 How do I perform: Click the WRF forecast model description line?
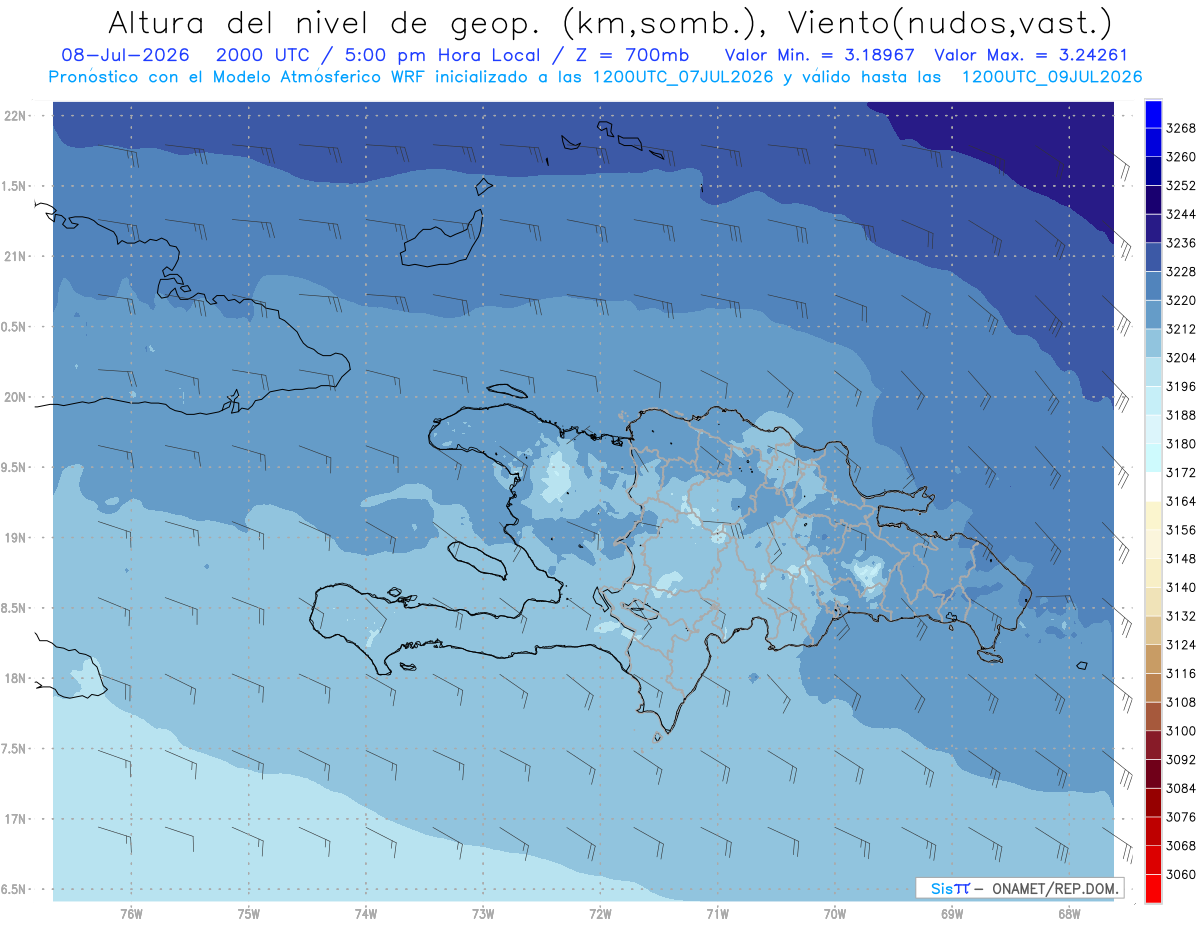(x=595, y=77)
